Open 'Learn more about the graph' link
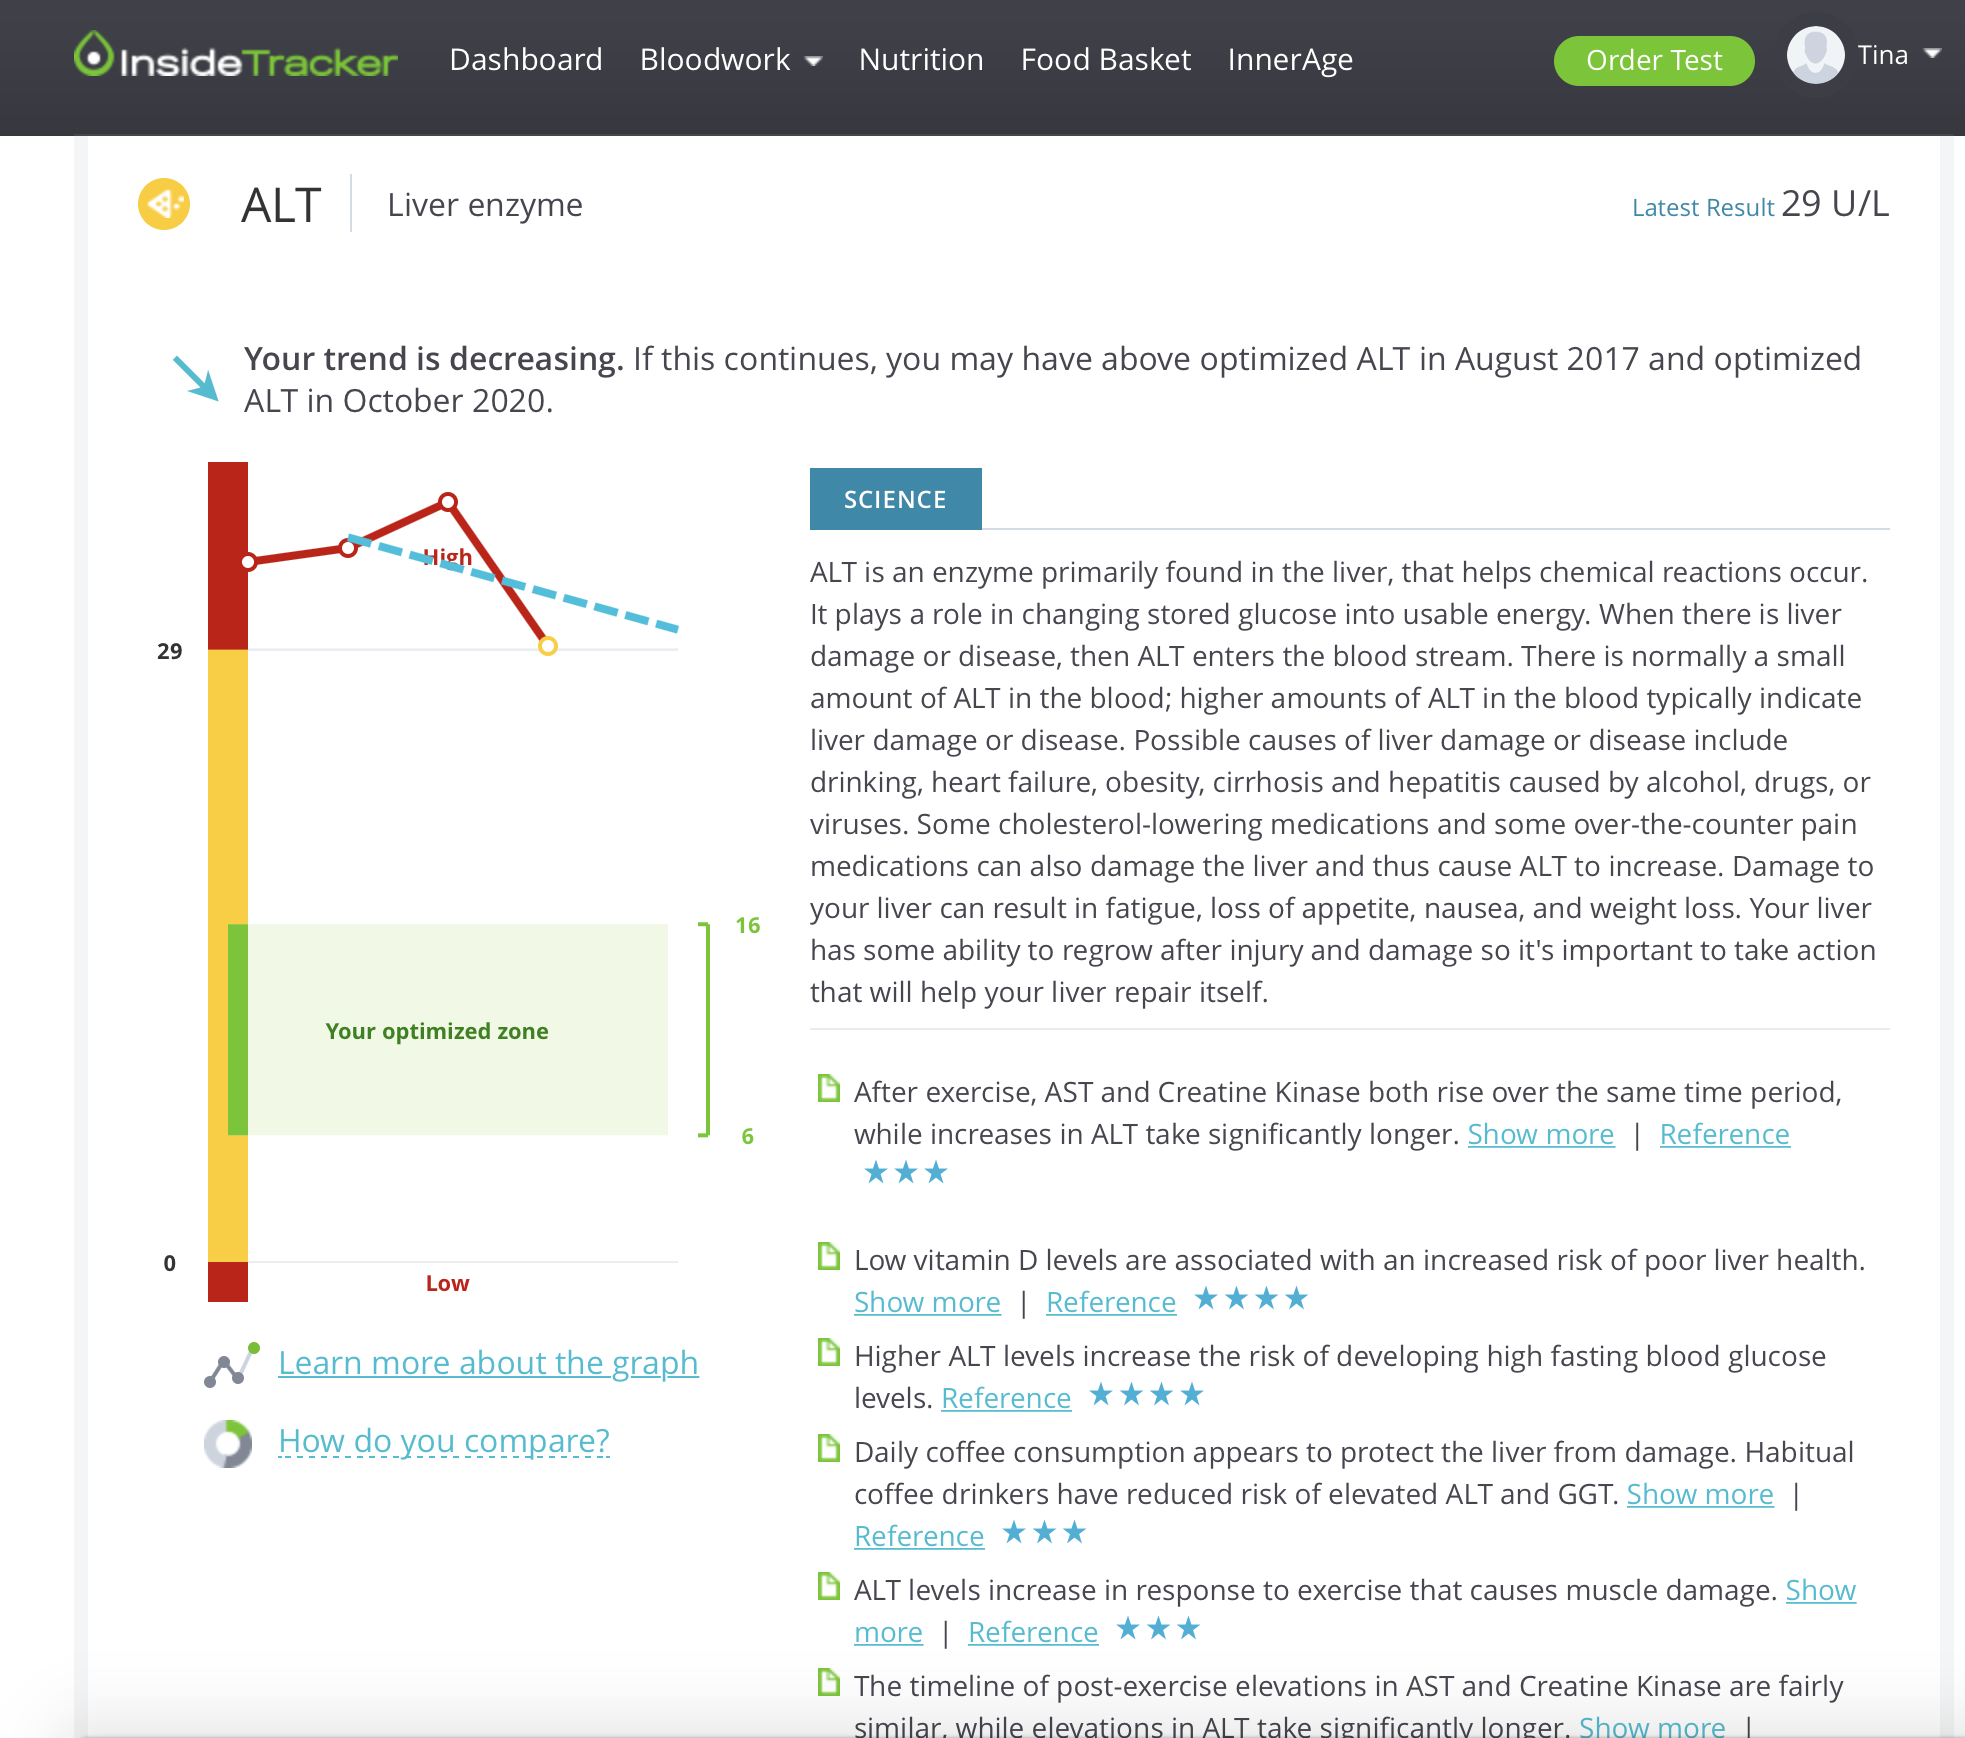 click(x=488, y=1363)
